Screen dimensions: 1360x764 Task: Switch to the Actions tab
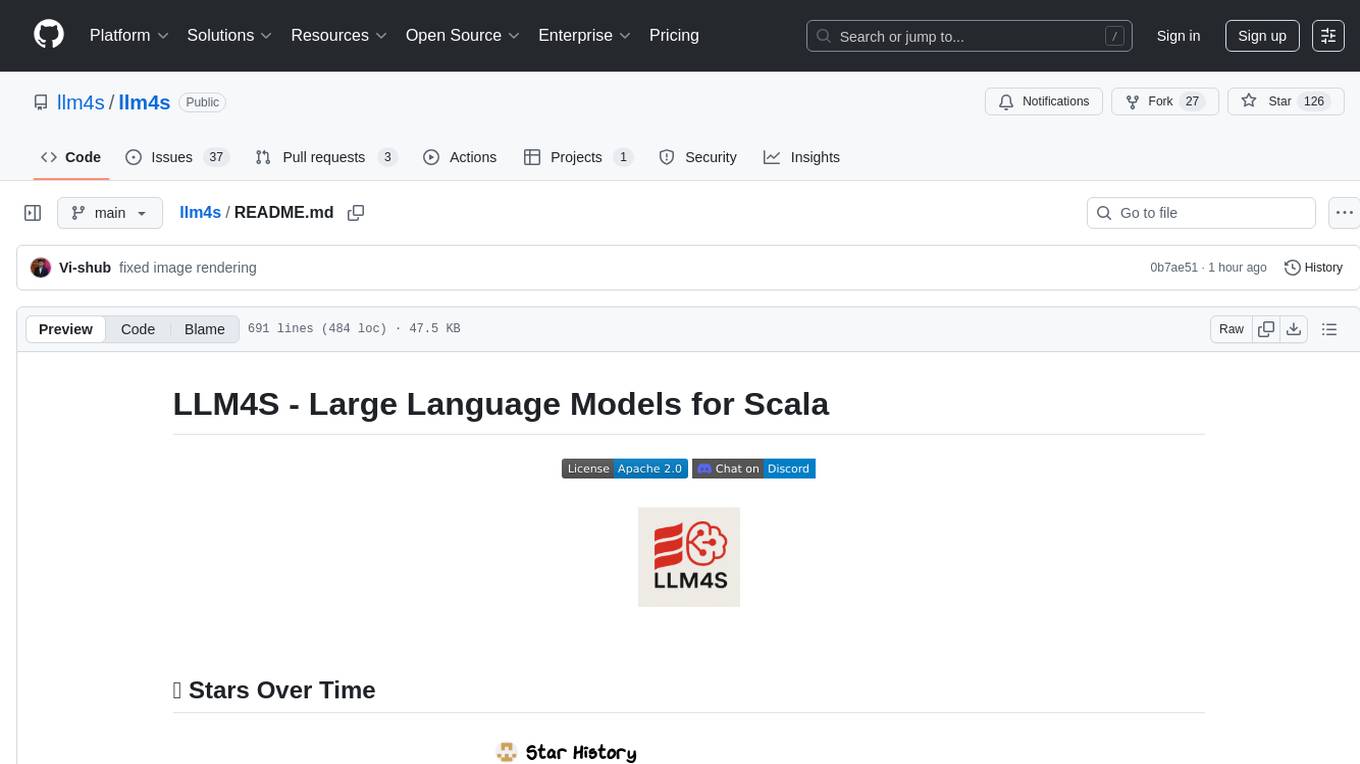[x=460, y=157]
